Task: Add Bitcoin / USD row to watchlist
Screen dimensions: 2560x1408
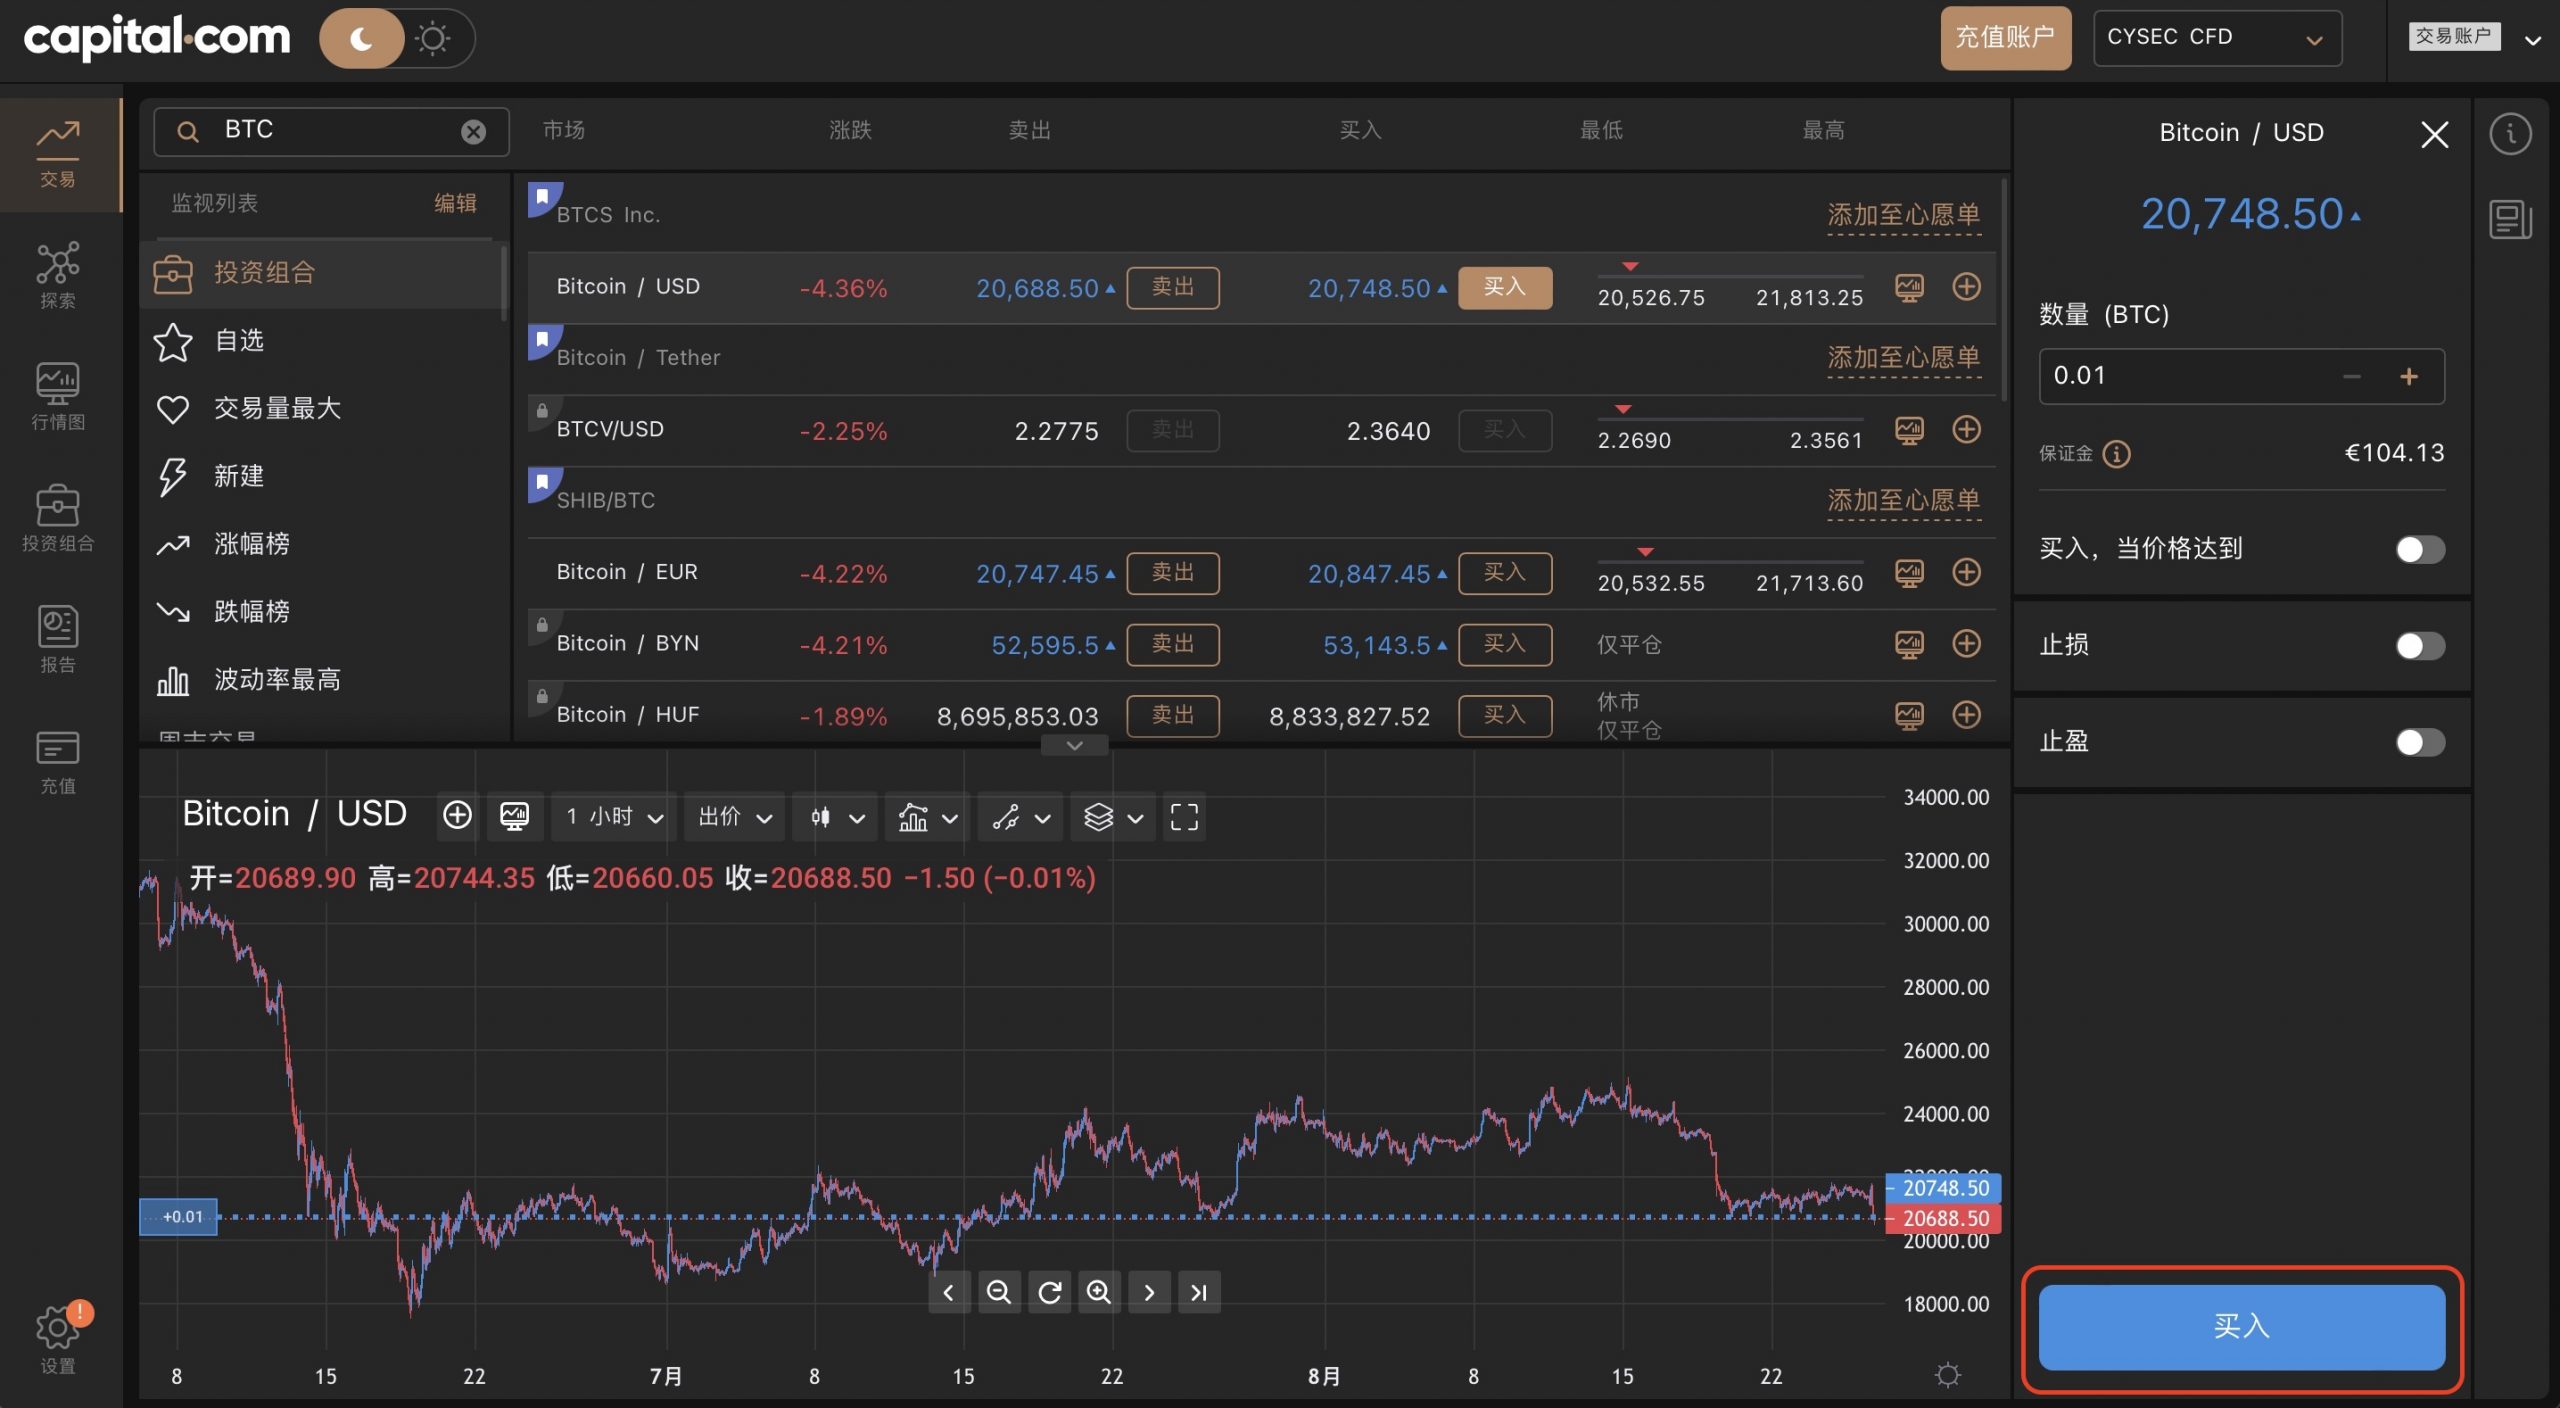Action: coord(1966,287)
